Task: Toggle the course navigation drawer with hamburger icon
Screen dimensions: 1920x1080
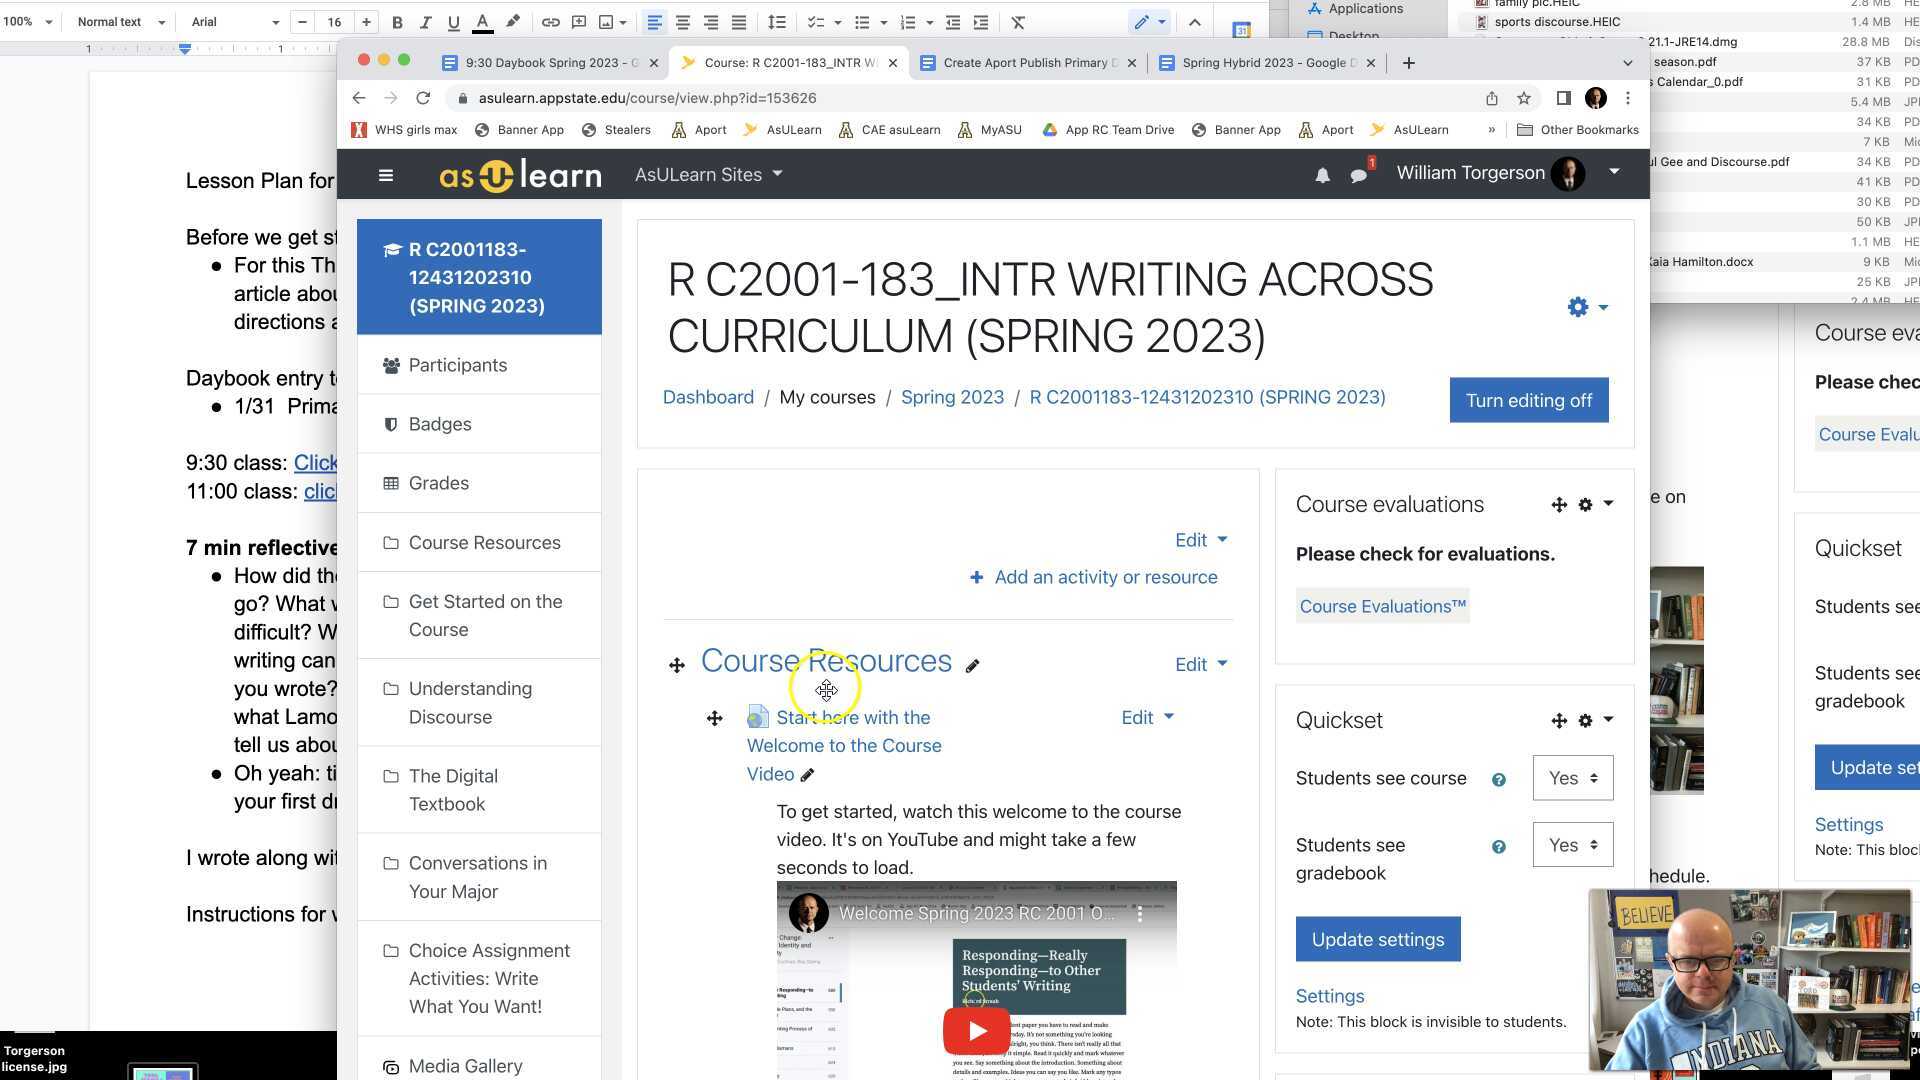Action: coord(385,175)
